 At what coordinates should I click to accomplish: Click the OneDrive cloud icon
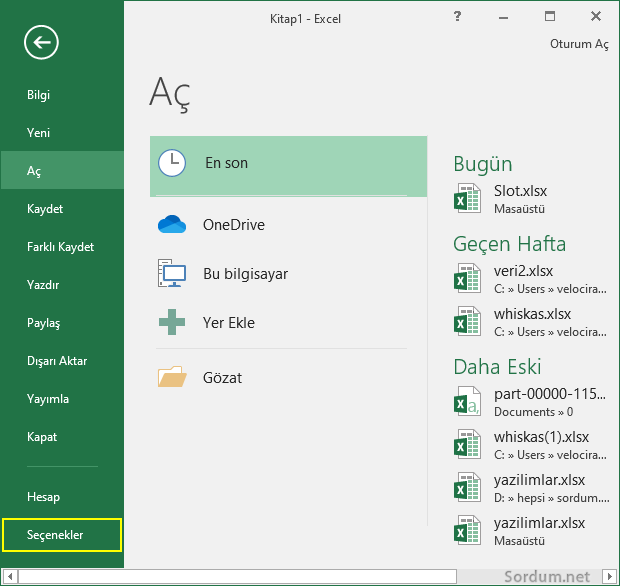172,224
